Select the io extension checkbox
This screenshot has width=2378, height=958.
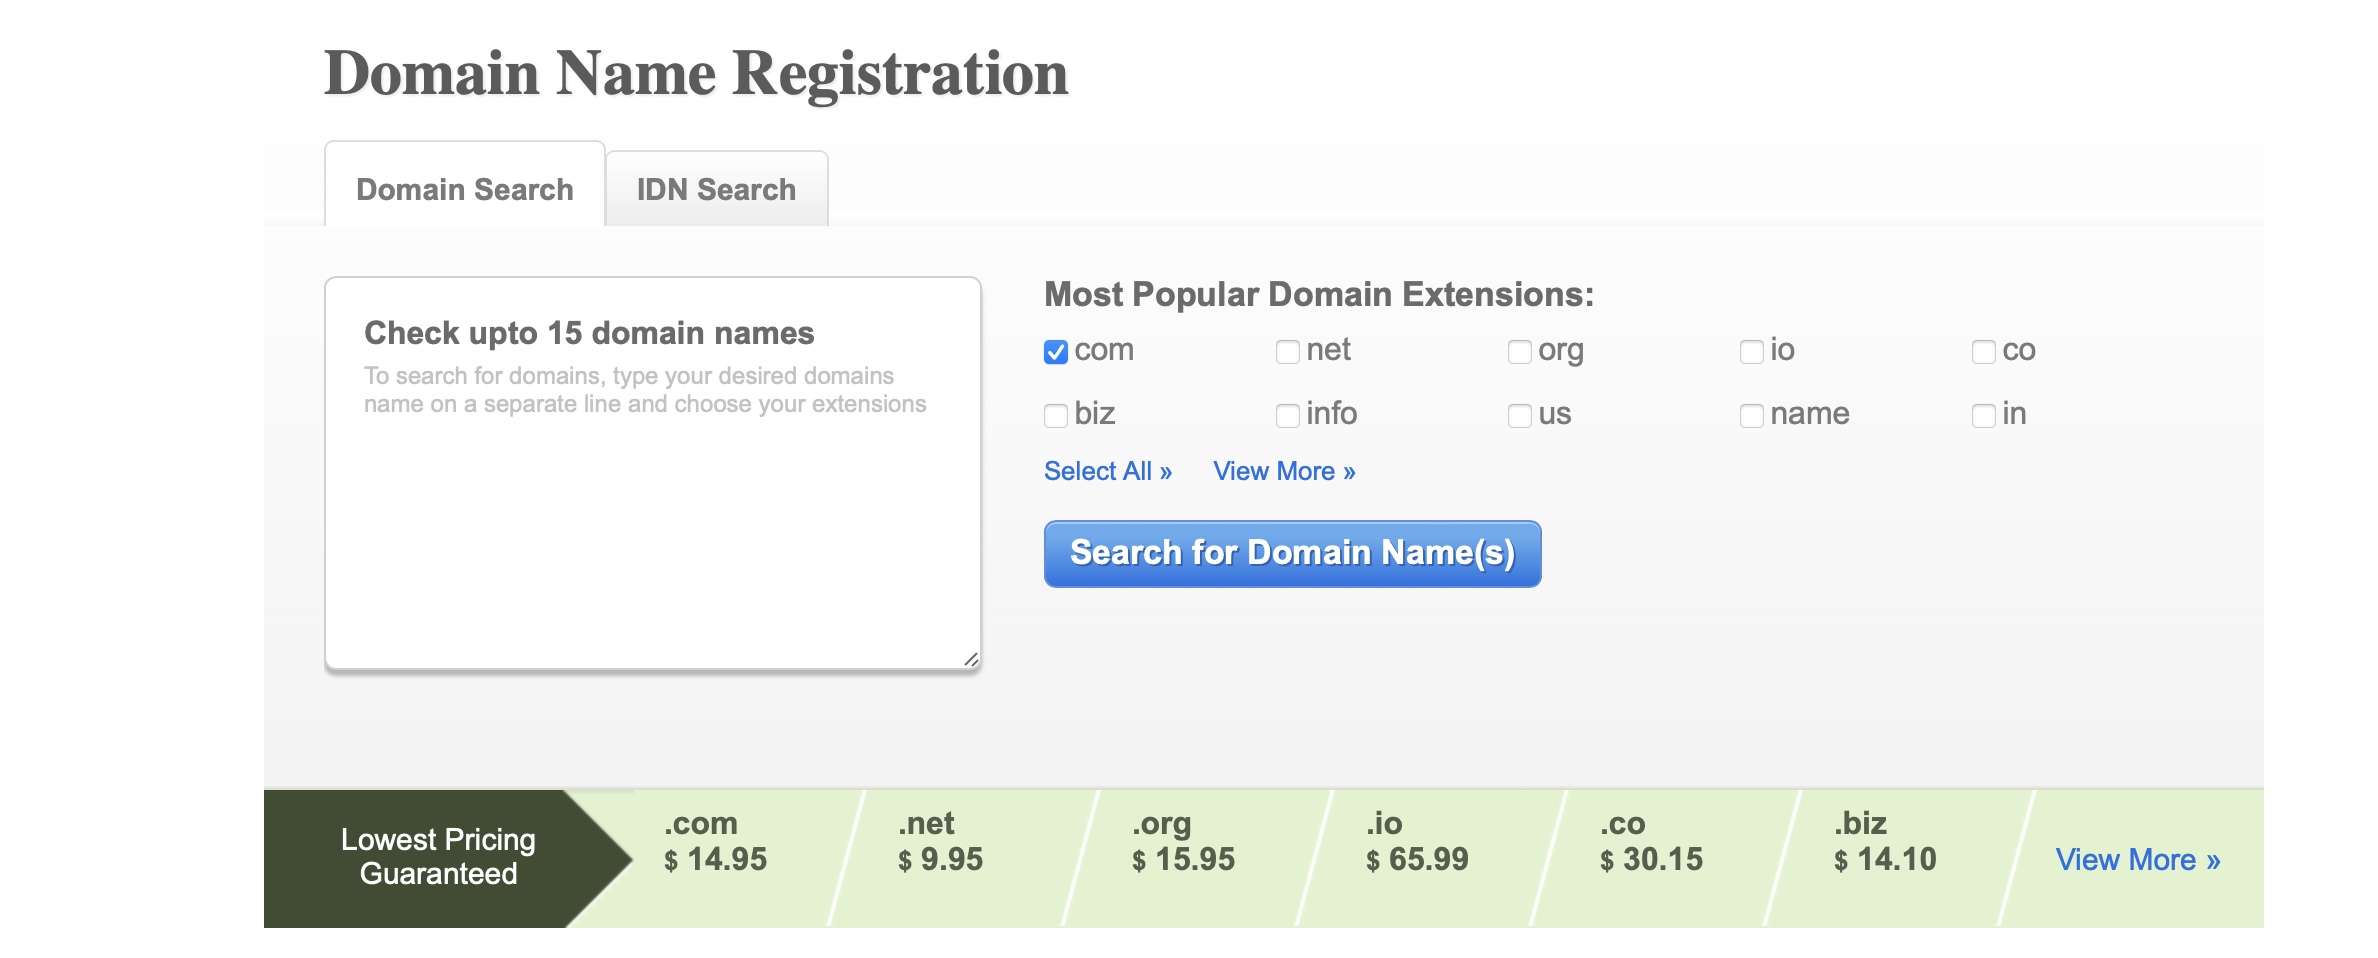click(1751, 352)
